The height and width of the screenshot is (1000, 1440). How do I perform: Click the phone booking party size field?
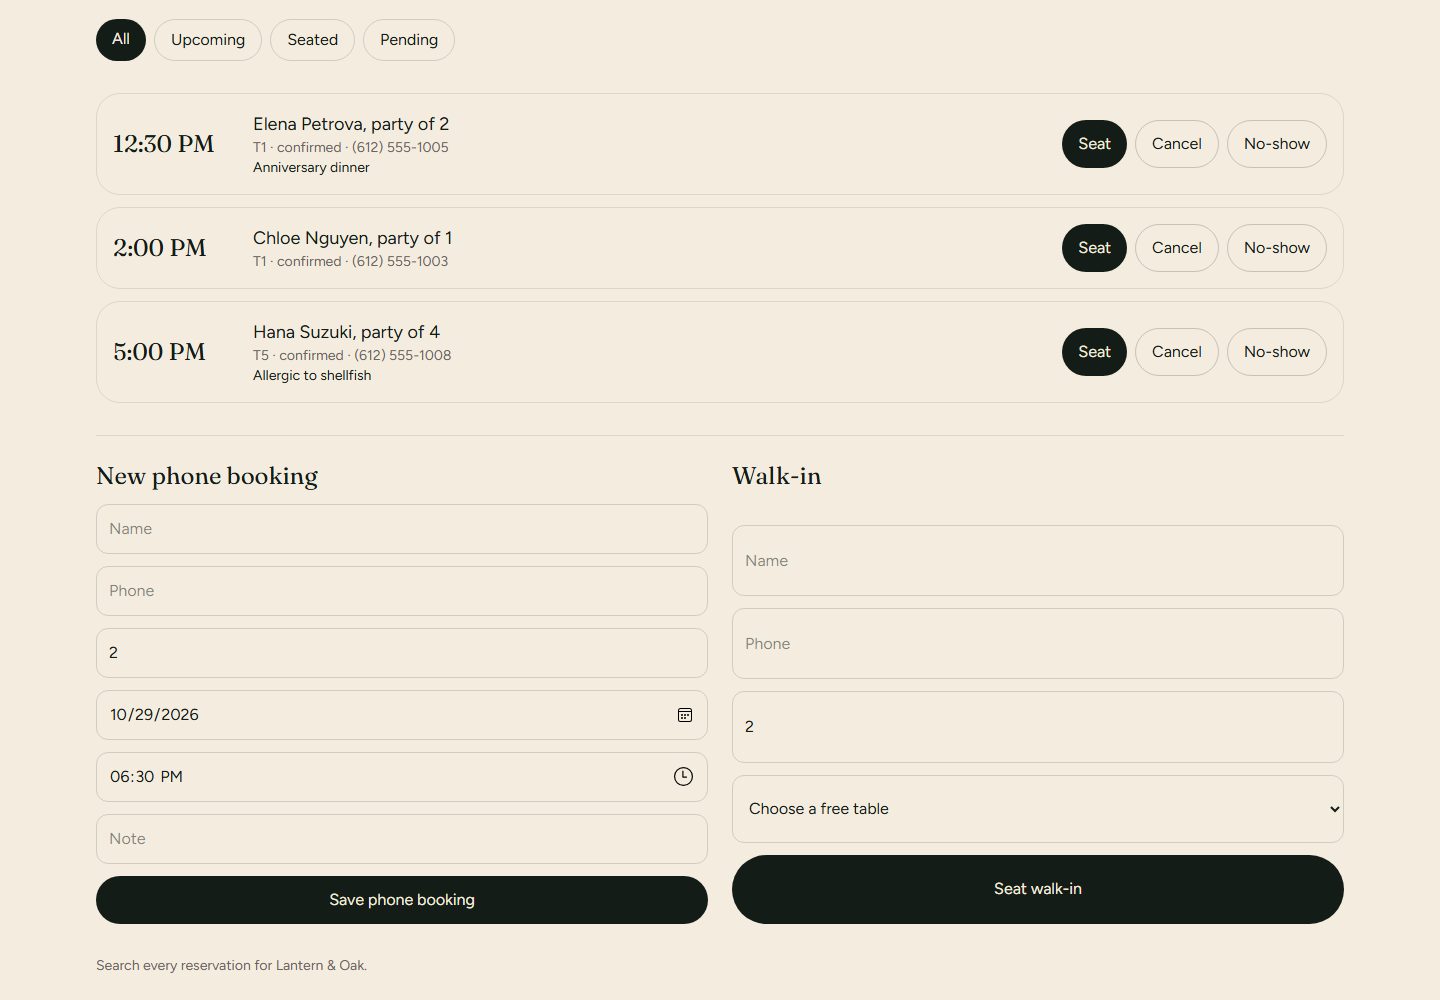click(402, 653)
